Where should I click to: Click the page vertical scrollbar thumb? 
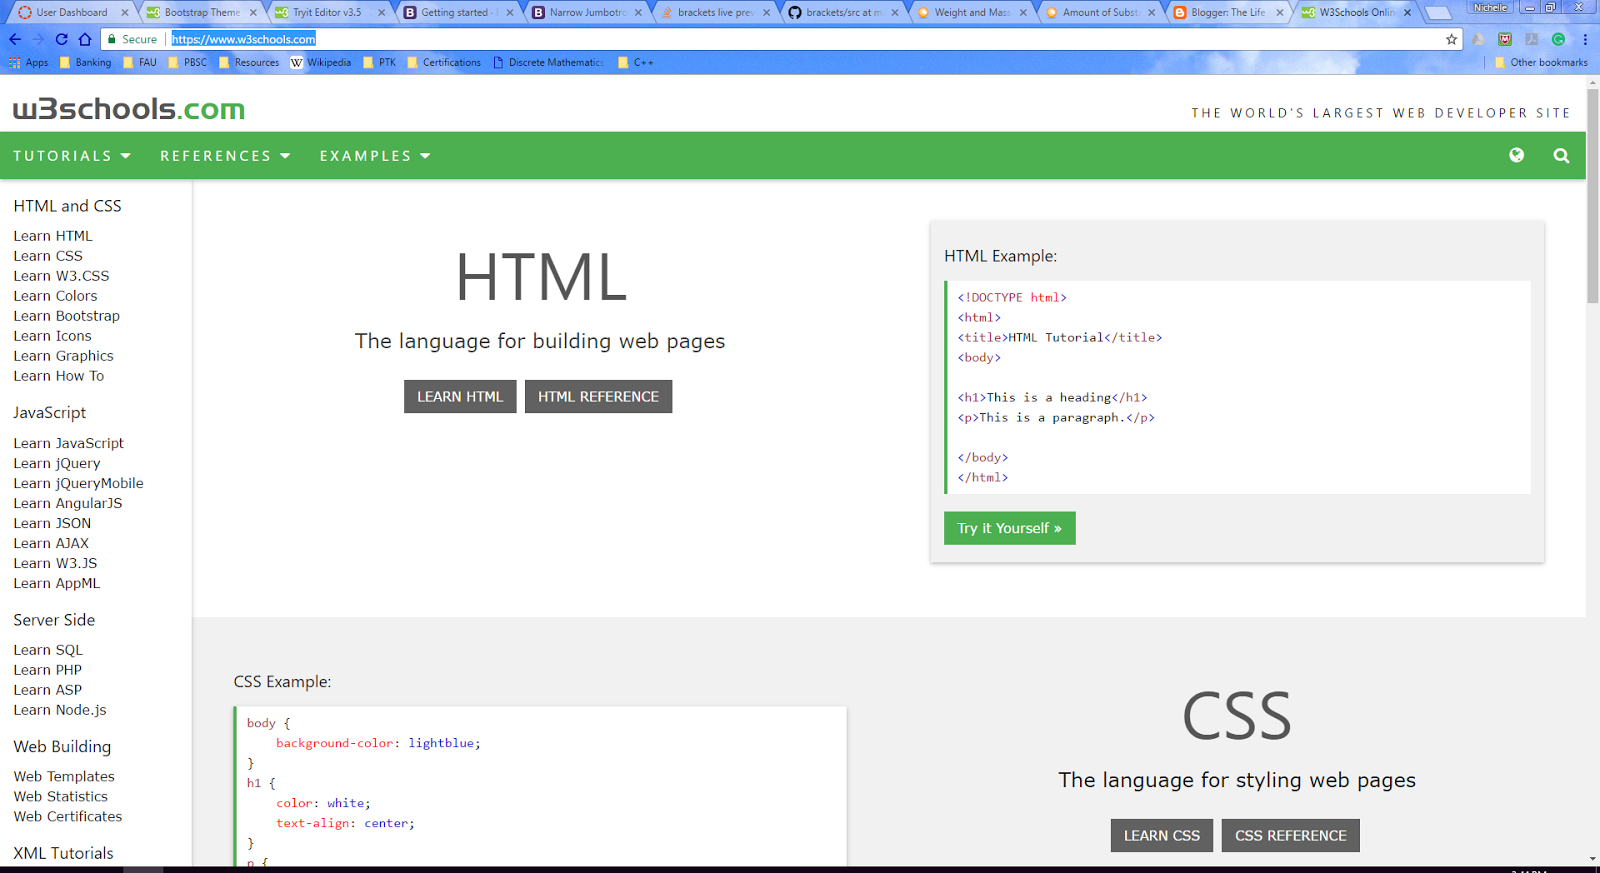tap(1593, 195)
